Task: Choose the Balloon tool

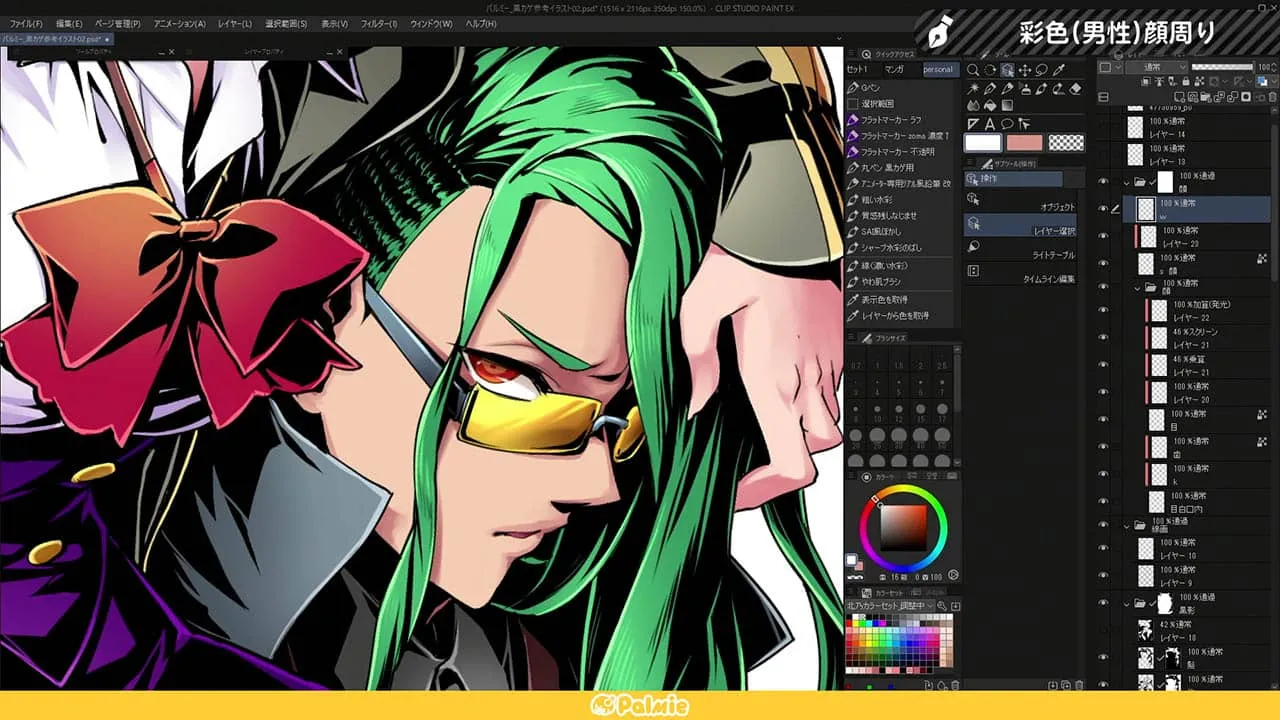Action: click(x=1007, y=124)
